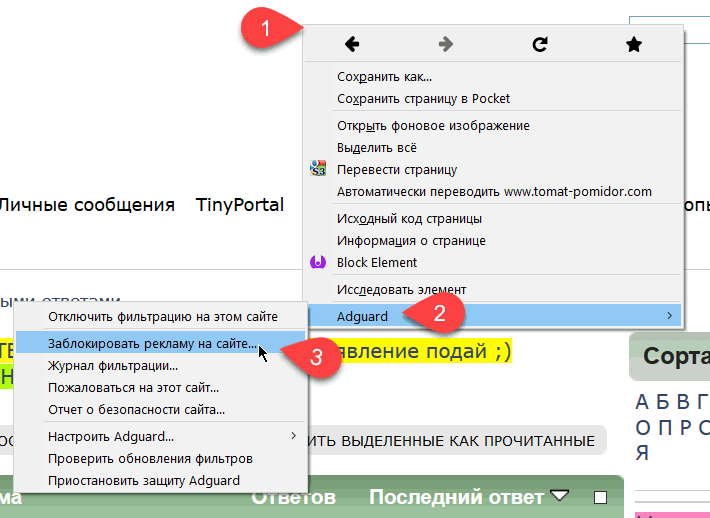The width and height of the screenshot is (710, 518).
Task: Click the Reload icon in context menu
Action: pos(540,44)
